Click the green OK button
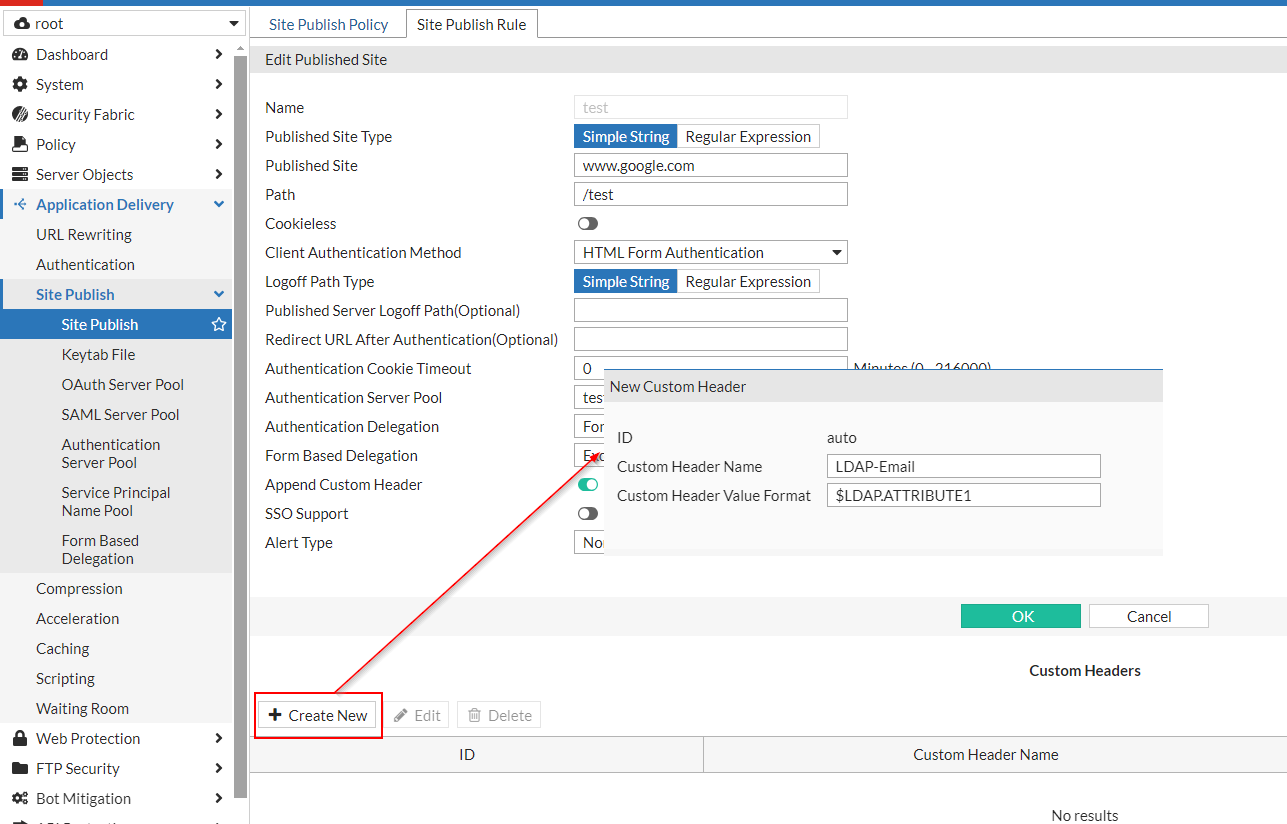This screenshot has width=1287, height=824. (x=1020, y=616)
